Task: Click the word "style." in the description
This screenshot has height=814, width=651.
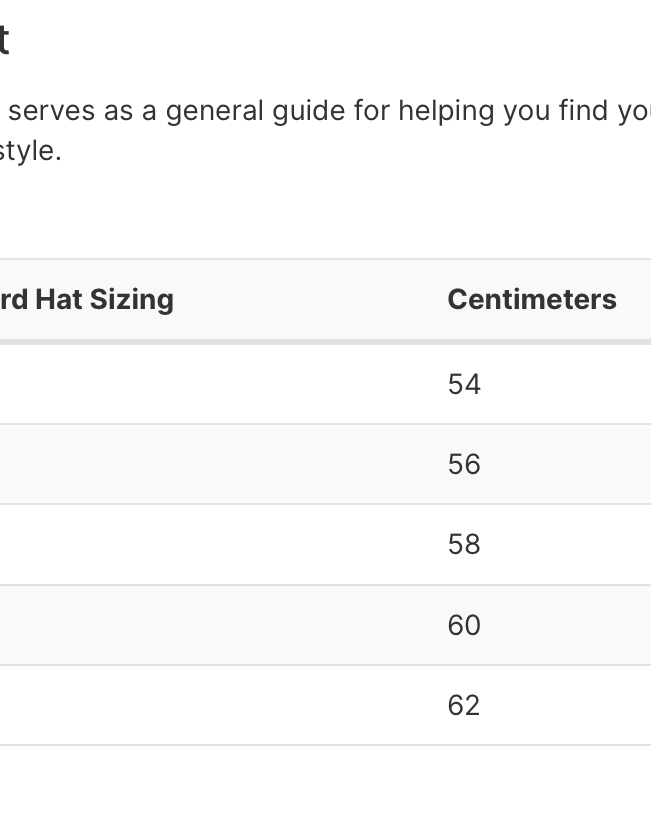Action: (30, 155)
